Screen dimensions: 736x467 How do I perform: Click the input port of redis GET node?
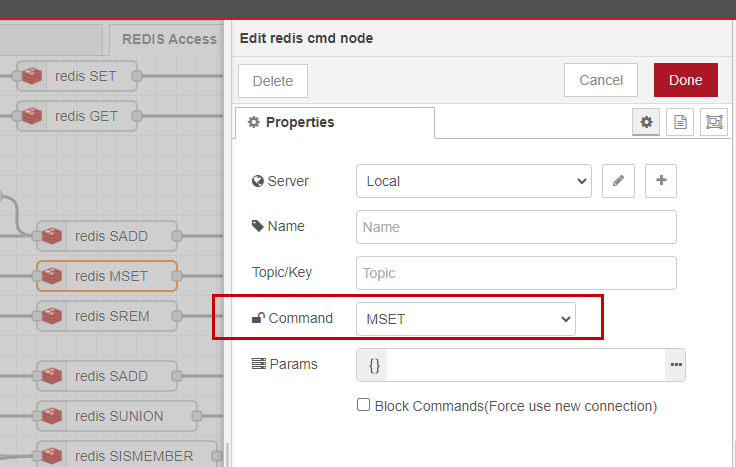pos(17,116)
